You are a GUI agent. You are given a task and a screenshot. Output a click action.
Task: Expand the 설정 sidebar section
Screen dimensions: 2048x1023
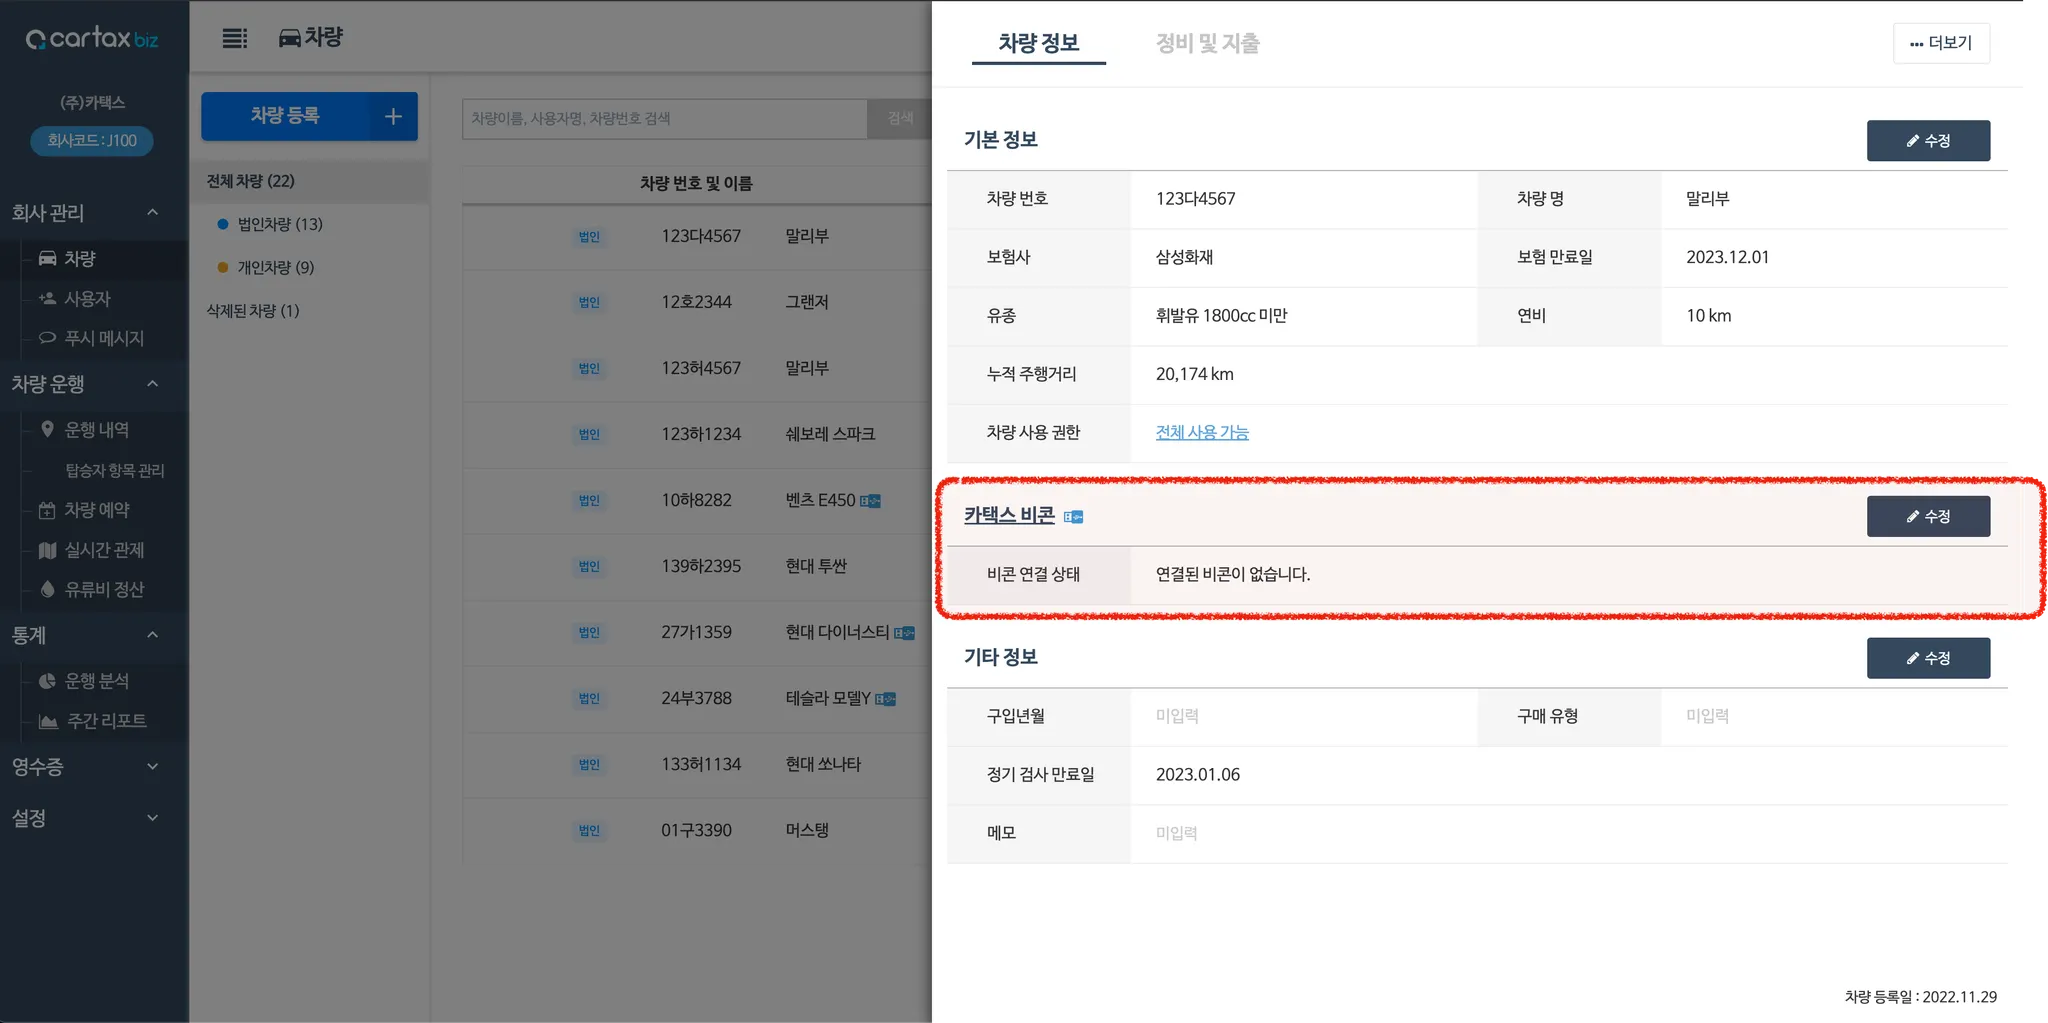(152, 818)
